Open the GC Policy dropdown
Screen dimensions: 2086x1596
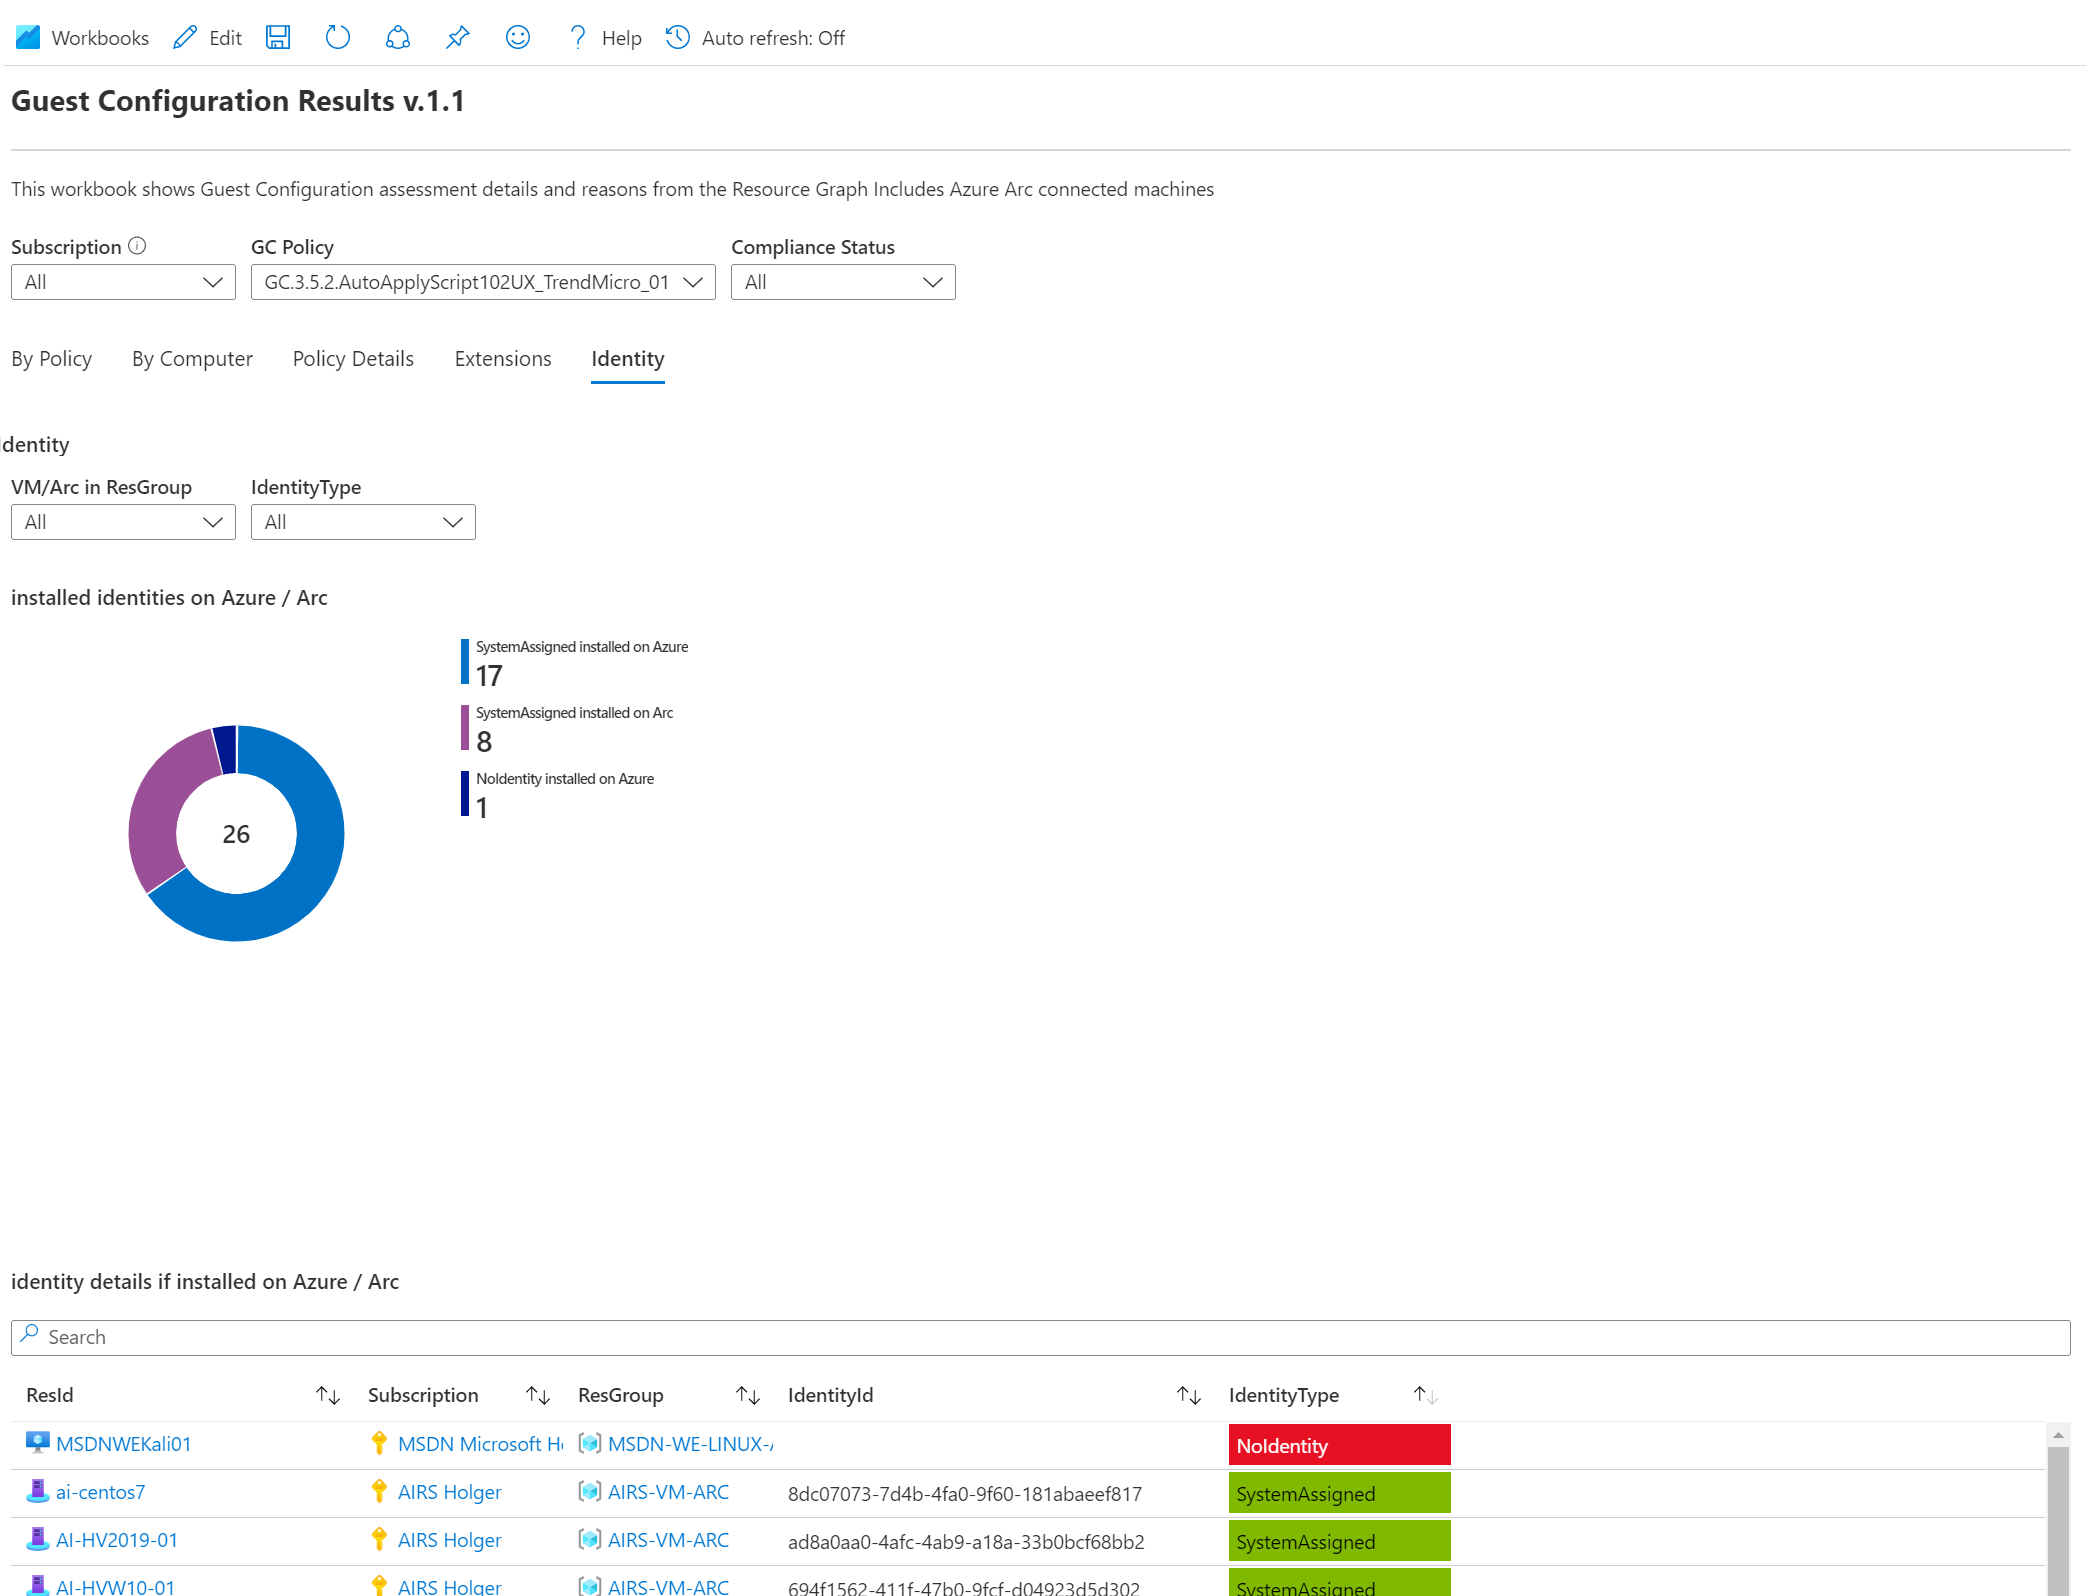click(483, 282)
